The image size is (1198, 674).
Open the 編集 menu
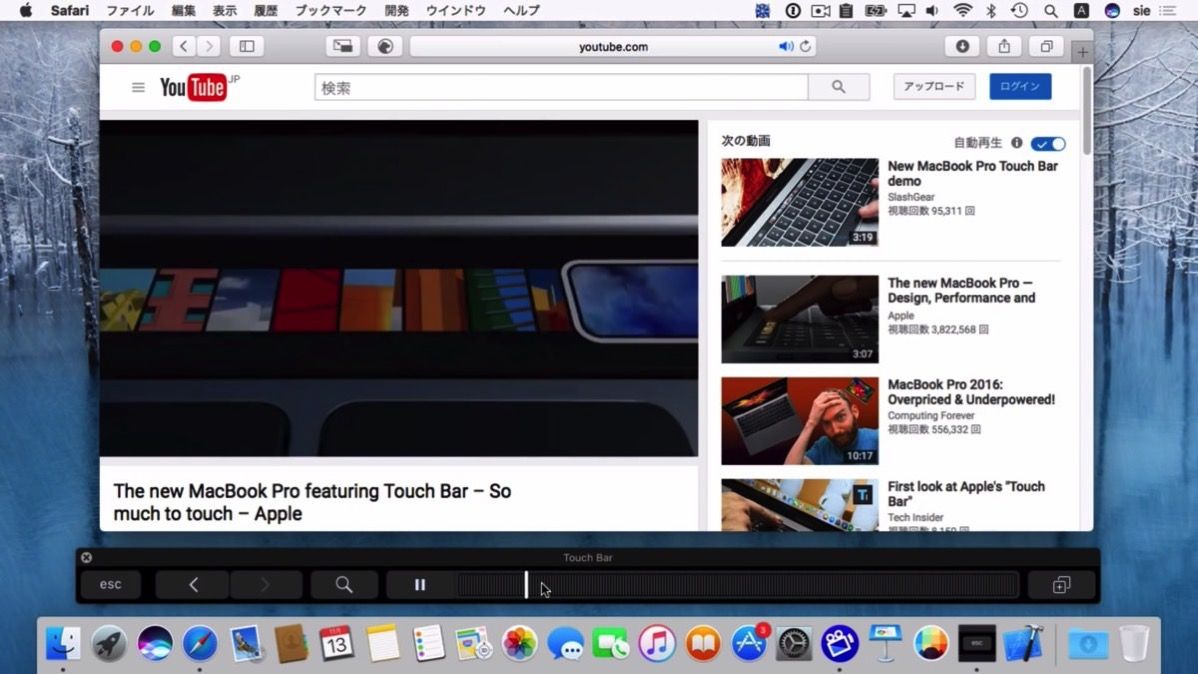pyautogui.click(x=183, y=11)
